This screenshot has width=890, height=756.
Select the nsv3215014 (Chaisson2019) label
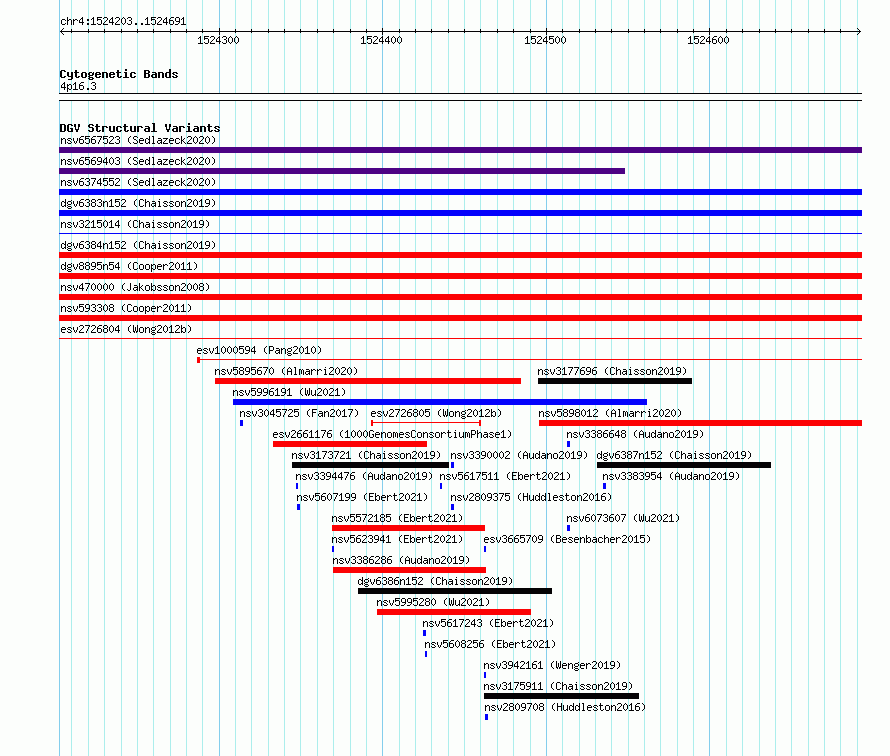pyautogui.click(x=135, y=224)
